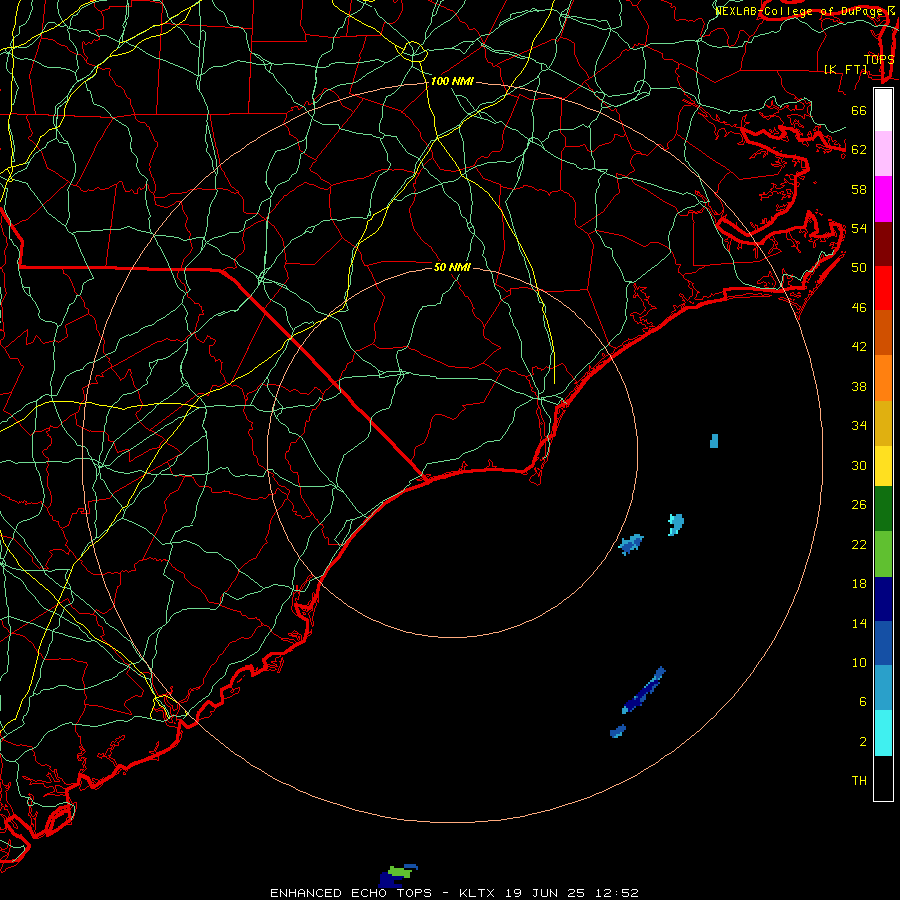Click the 100 NMI range ring label
The image size is (900, 900).
click(x=452, y=81)
